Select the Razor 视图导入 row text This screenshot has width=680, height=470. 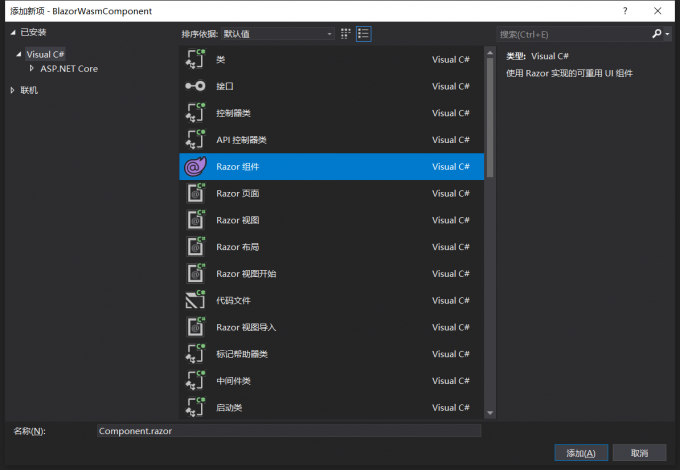click(x=246, y=327)
